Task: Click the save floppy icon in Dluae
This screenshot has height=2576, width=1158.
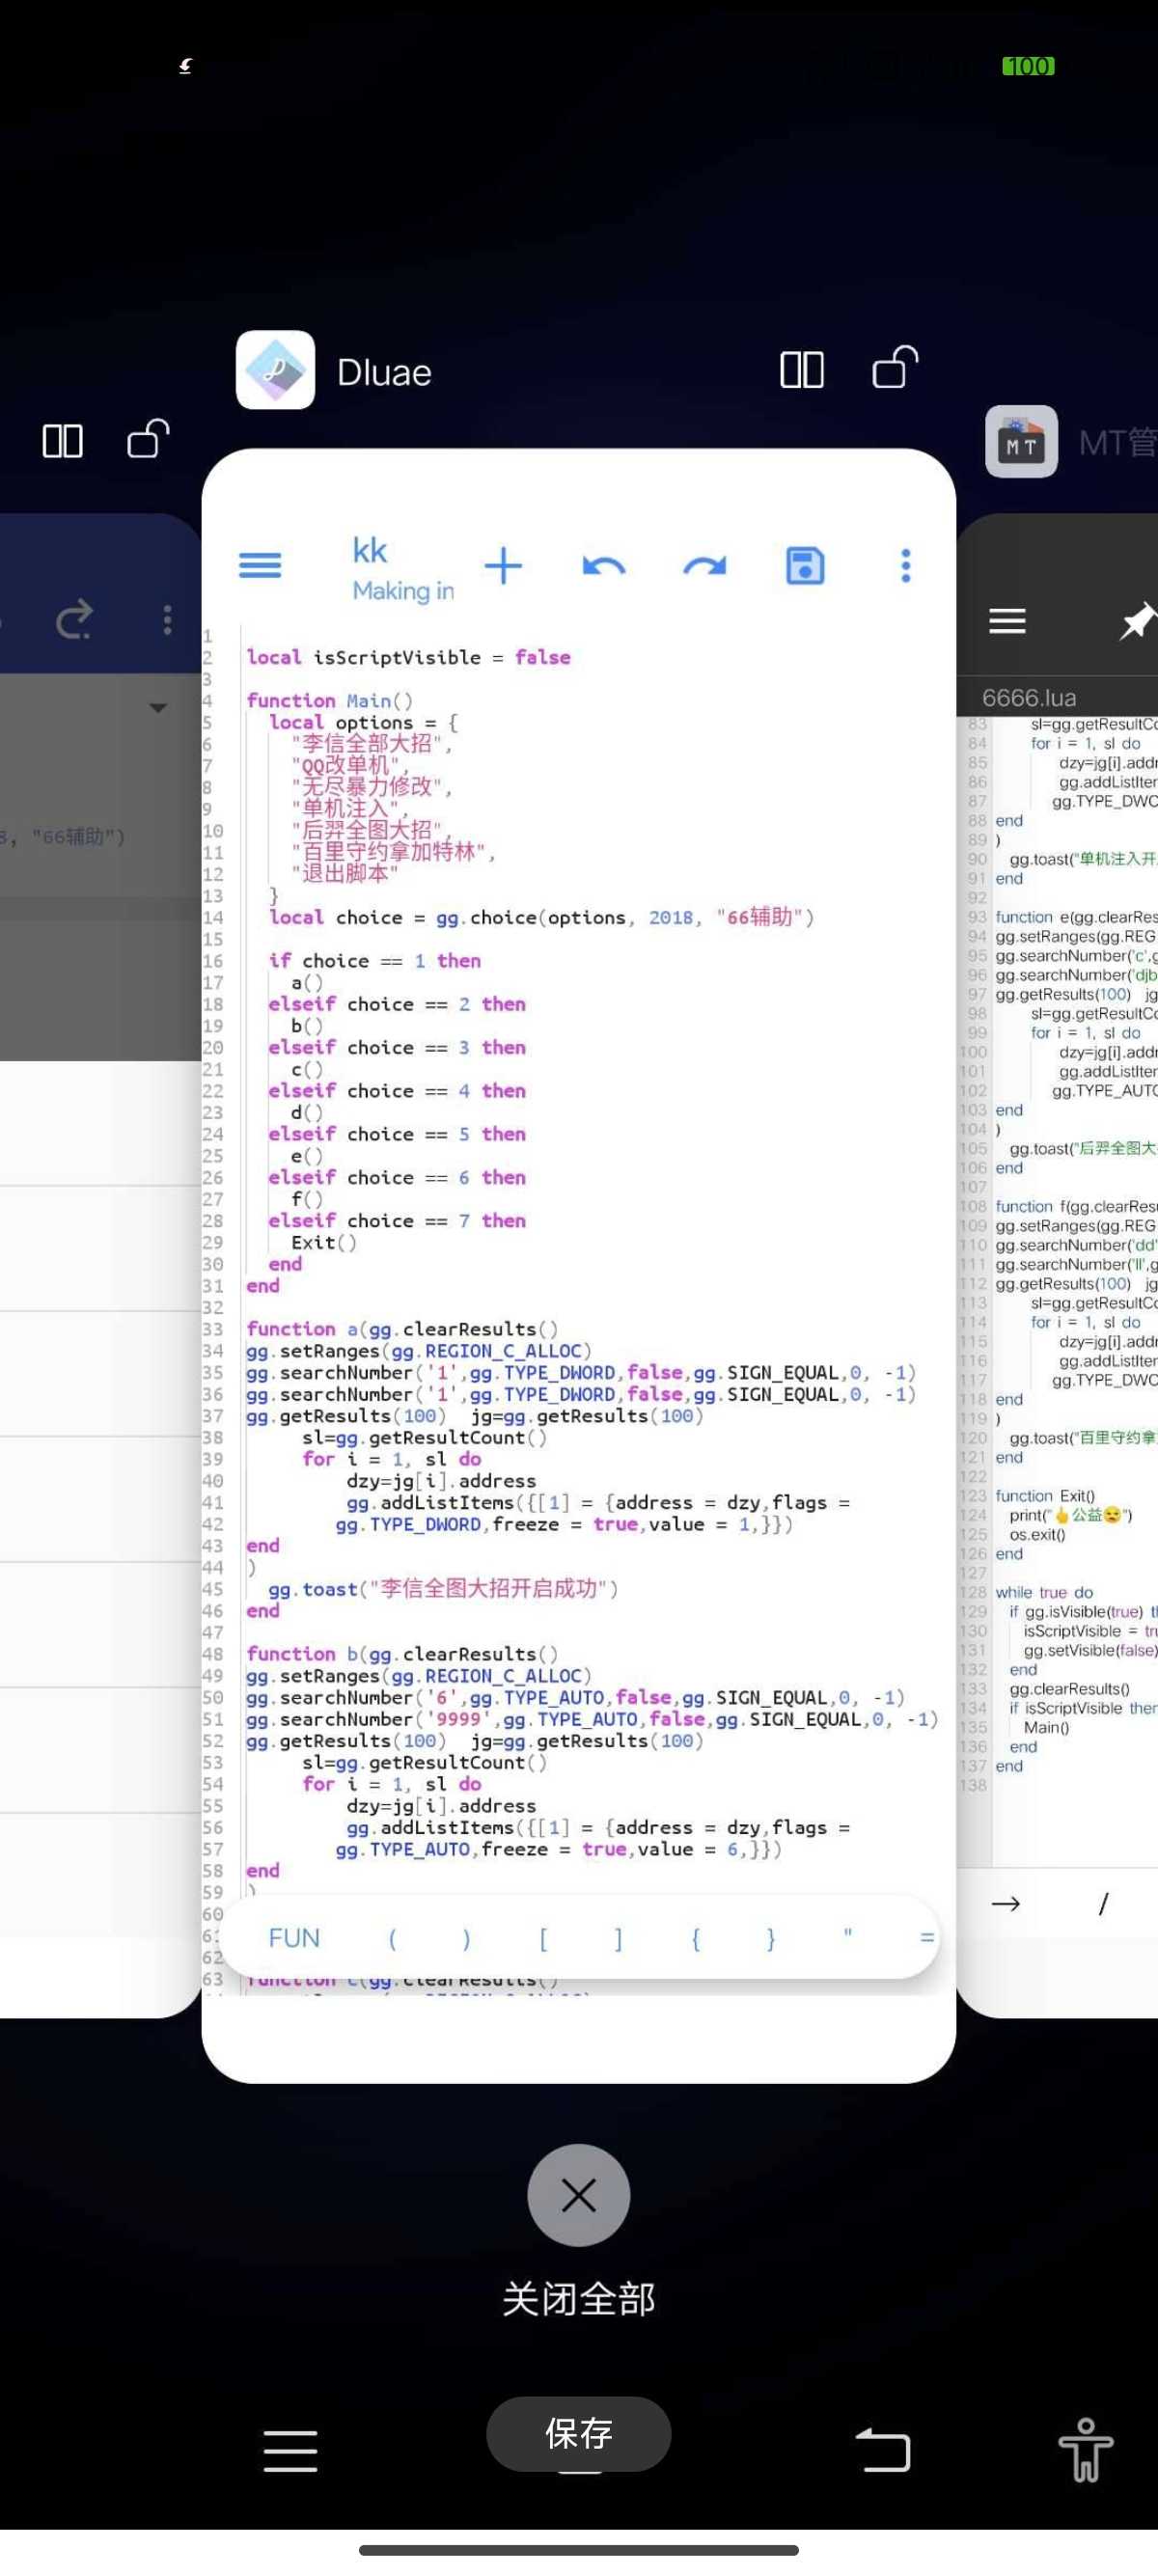Action: [x=805, y=566]
